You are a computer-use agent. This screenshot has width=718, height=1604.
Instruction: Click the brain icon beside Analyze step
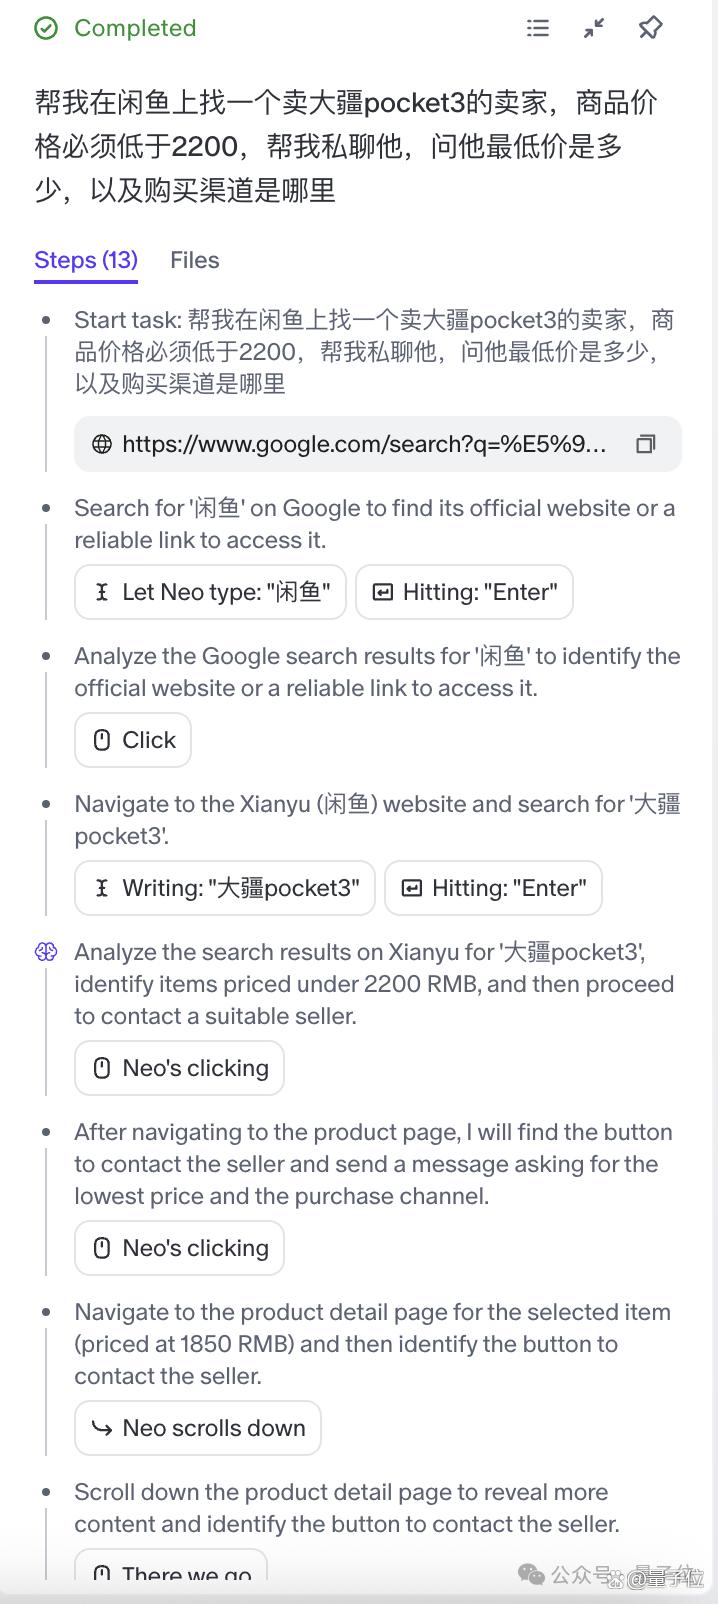(x=46, y=952)
